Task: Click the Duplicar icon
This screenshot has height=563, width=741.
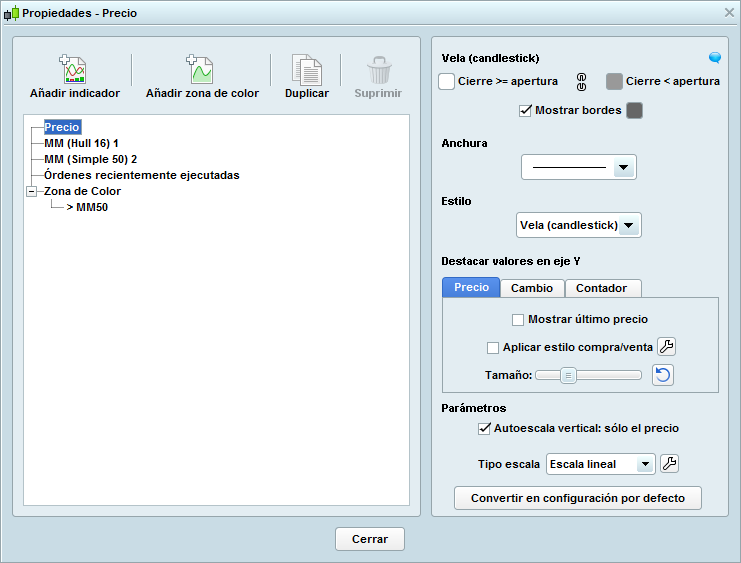Action: [306, 70]
